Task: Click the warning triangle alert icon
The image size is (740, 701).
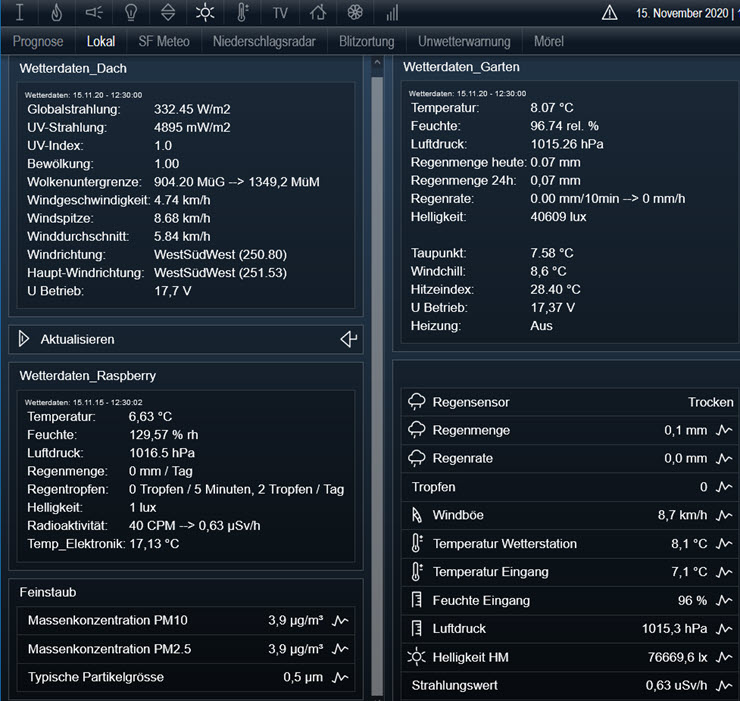Action: click(609, 13)
